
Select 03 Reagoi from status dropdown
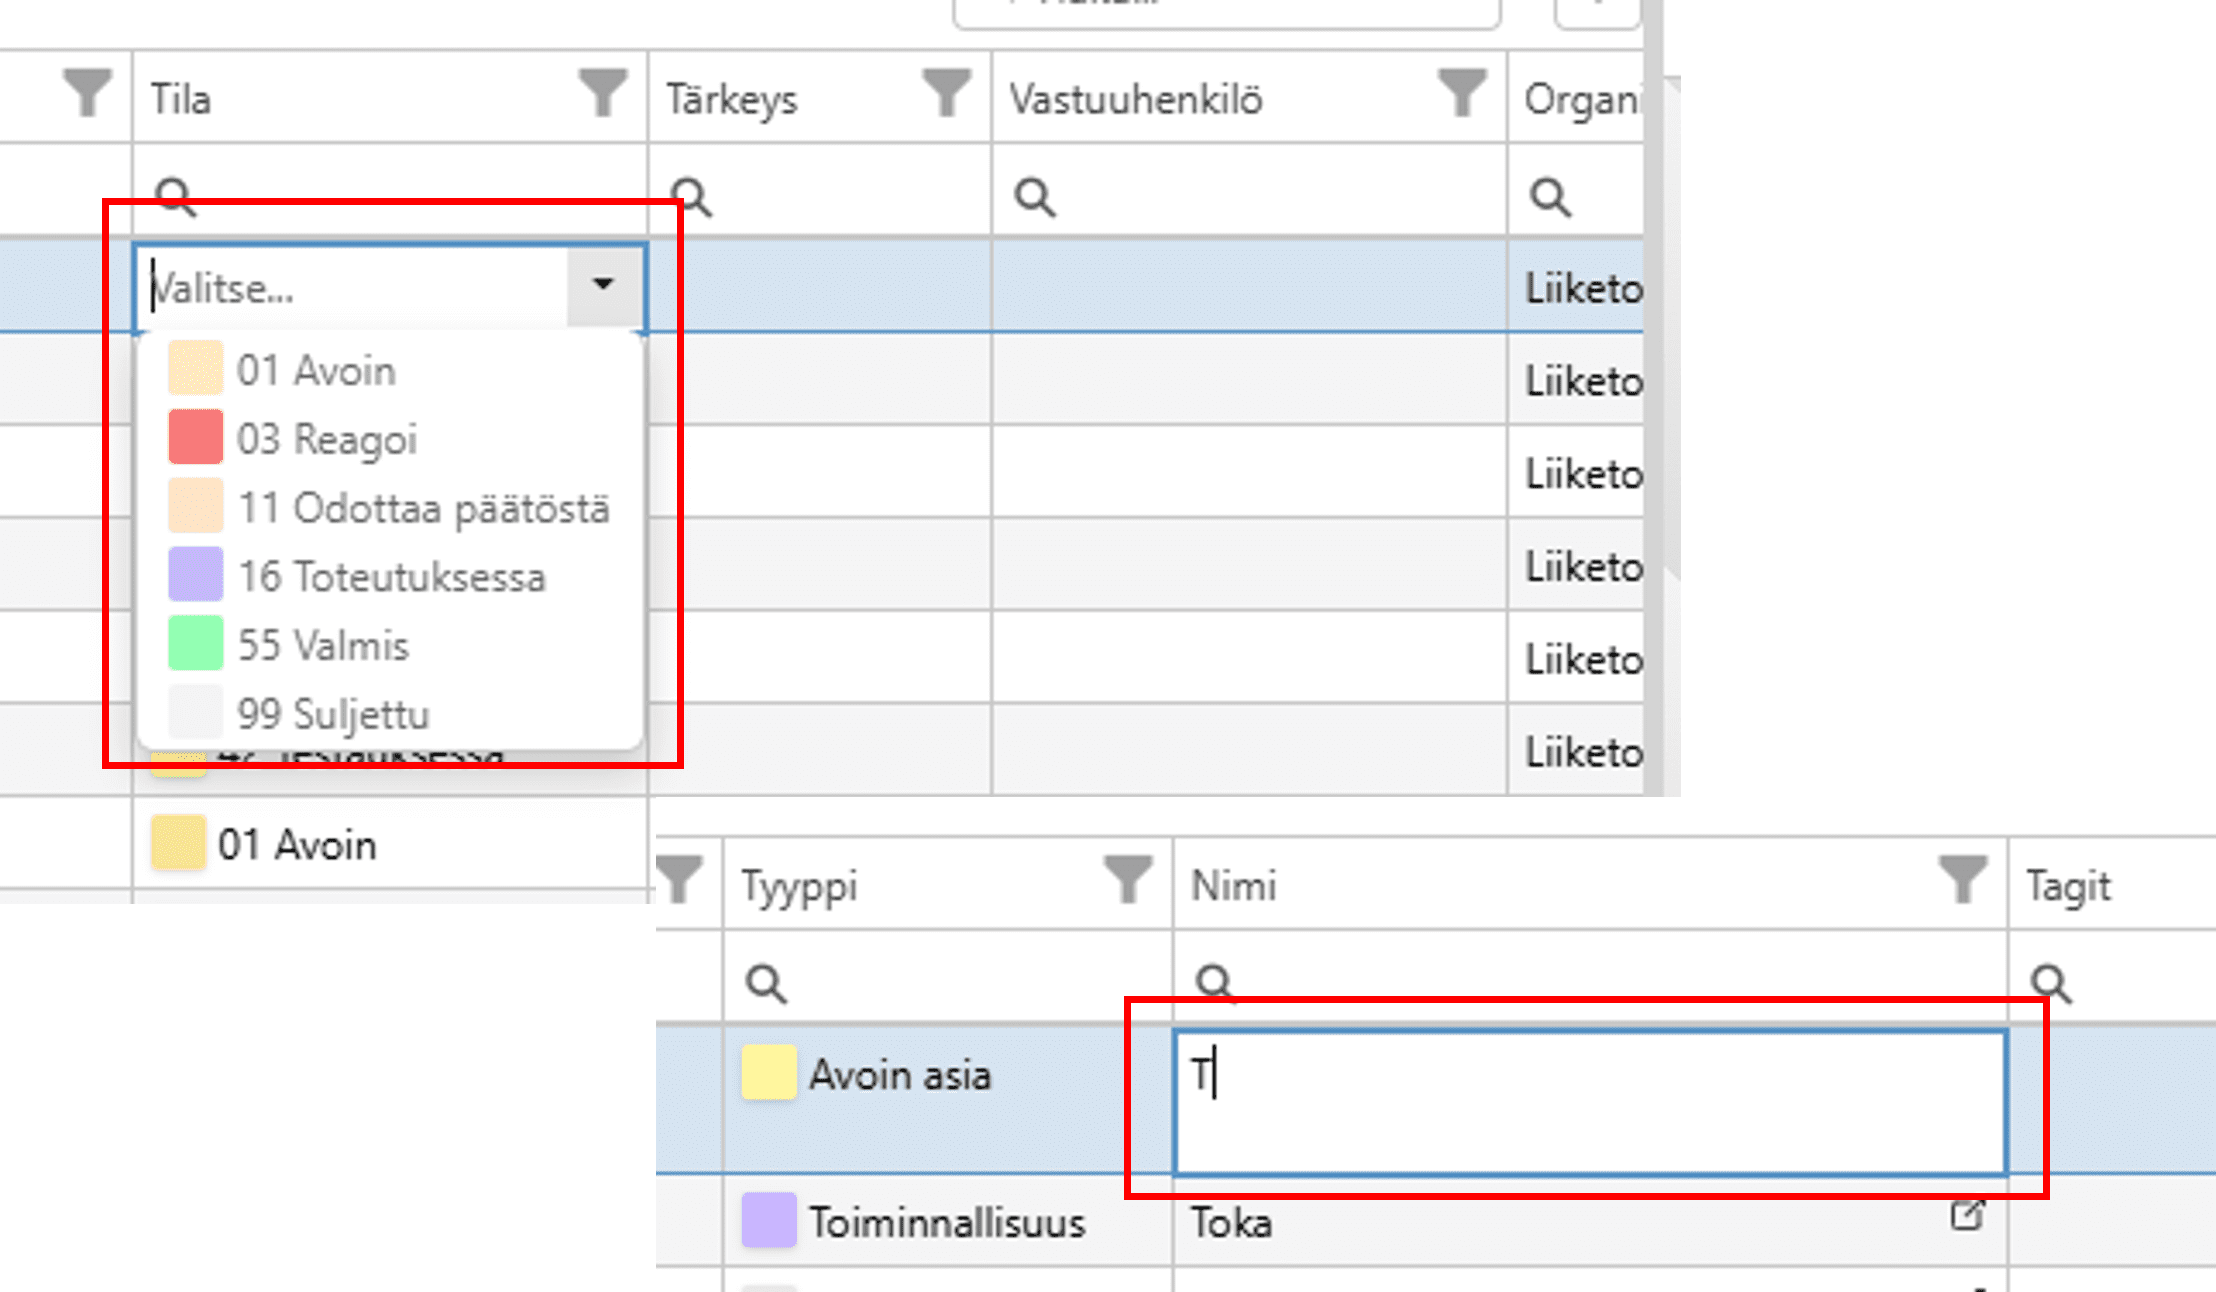click(326, 440)
